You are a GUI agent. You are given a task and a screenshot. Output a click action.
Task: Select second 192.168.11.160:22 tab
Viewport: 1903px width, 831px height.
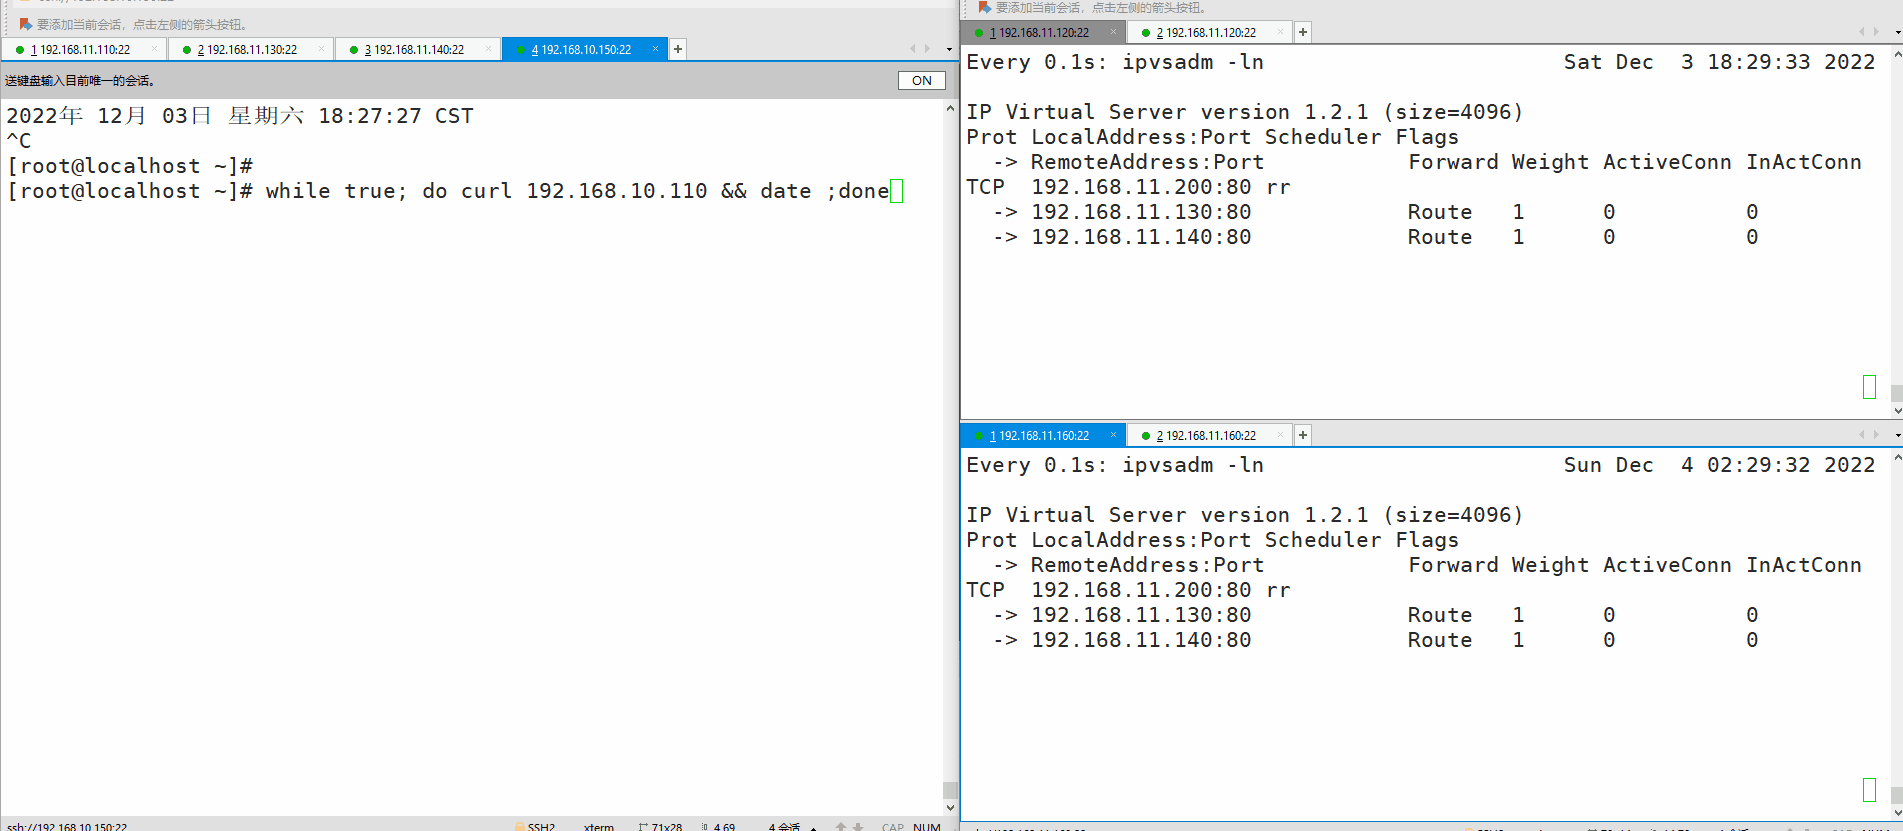point(1205,435)
